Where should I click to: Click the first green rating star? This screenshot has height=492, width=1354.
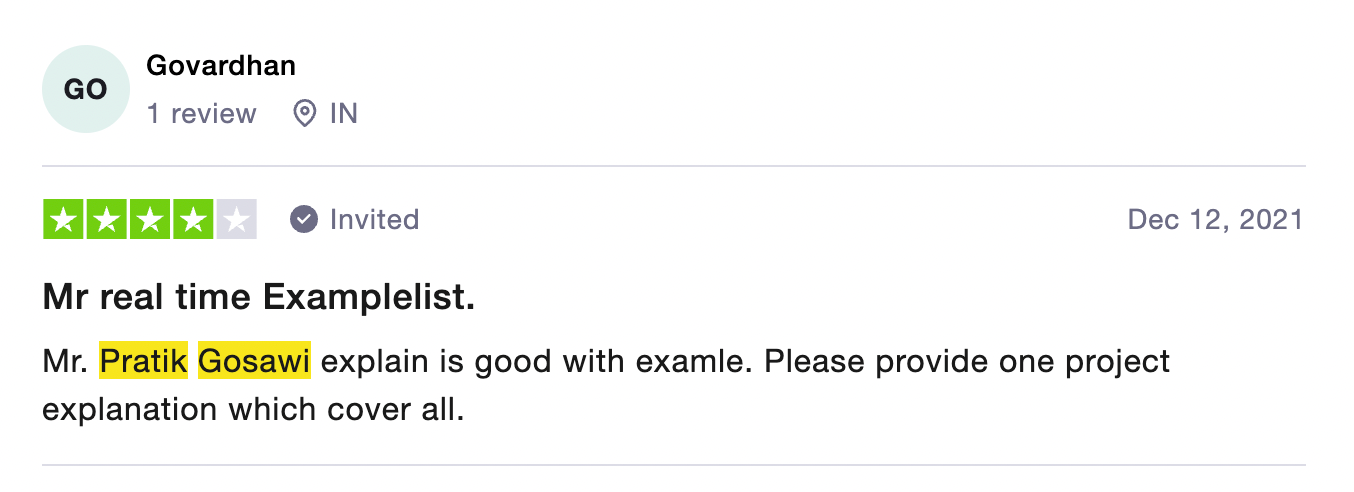point(64,220)
